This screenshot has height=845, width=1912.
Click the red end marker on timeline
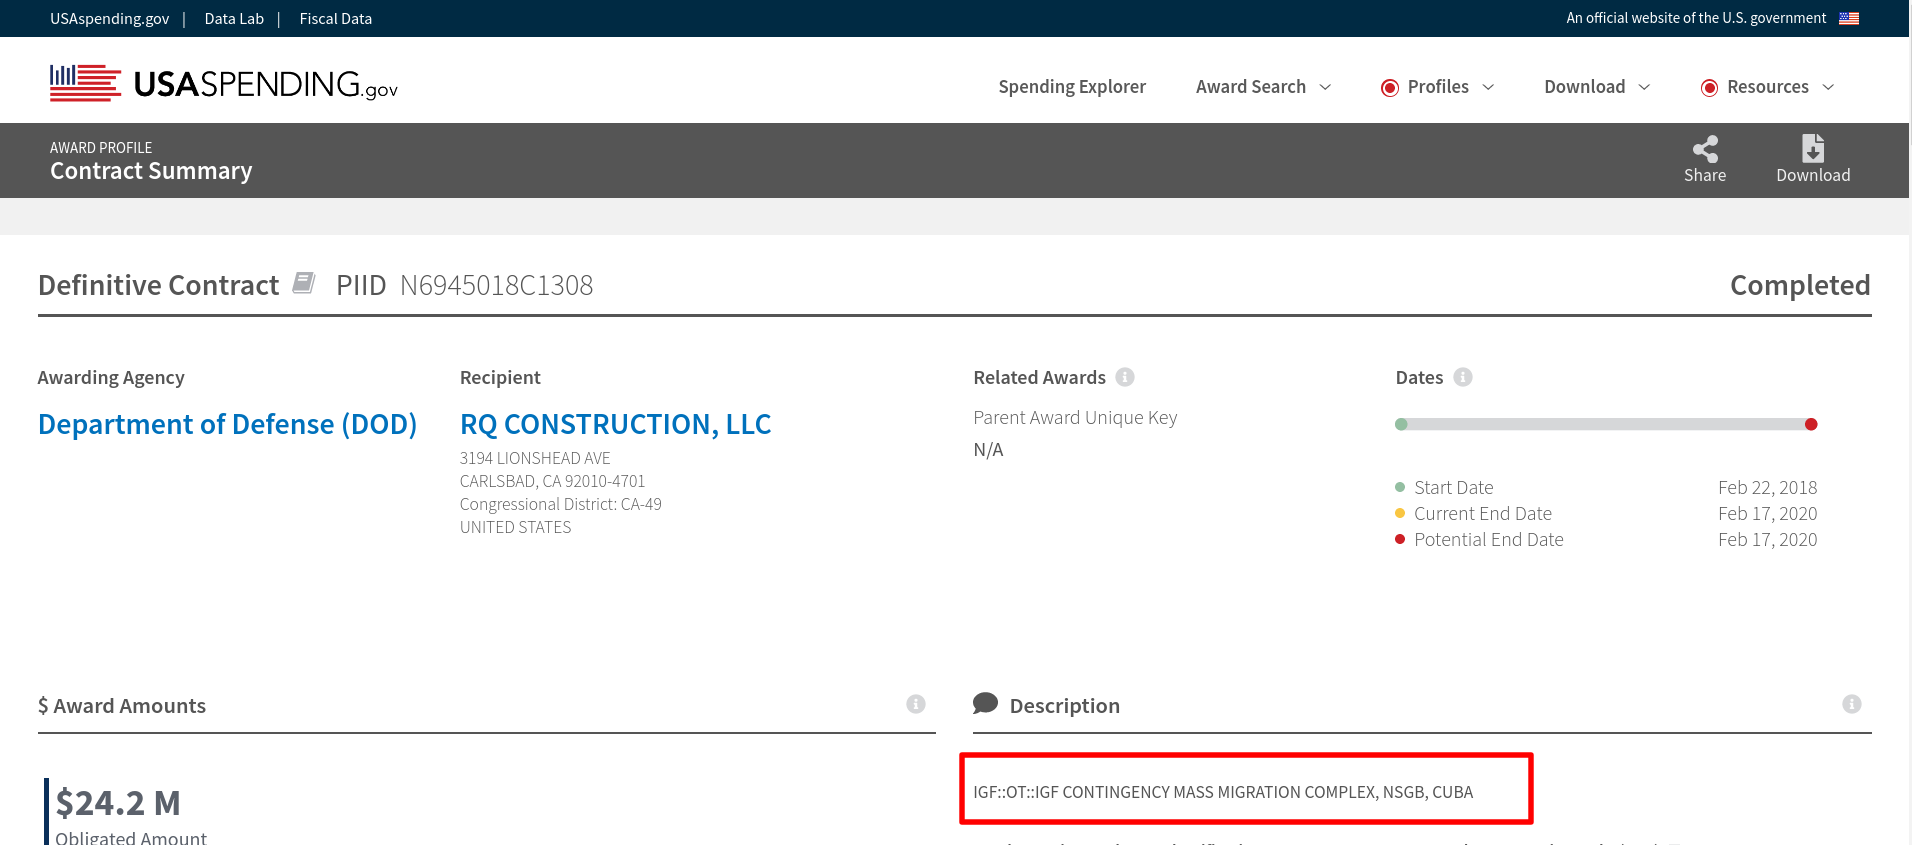tap(1811, 424)
